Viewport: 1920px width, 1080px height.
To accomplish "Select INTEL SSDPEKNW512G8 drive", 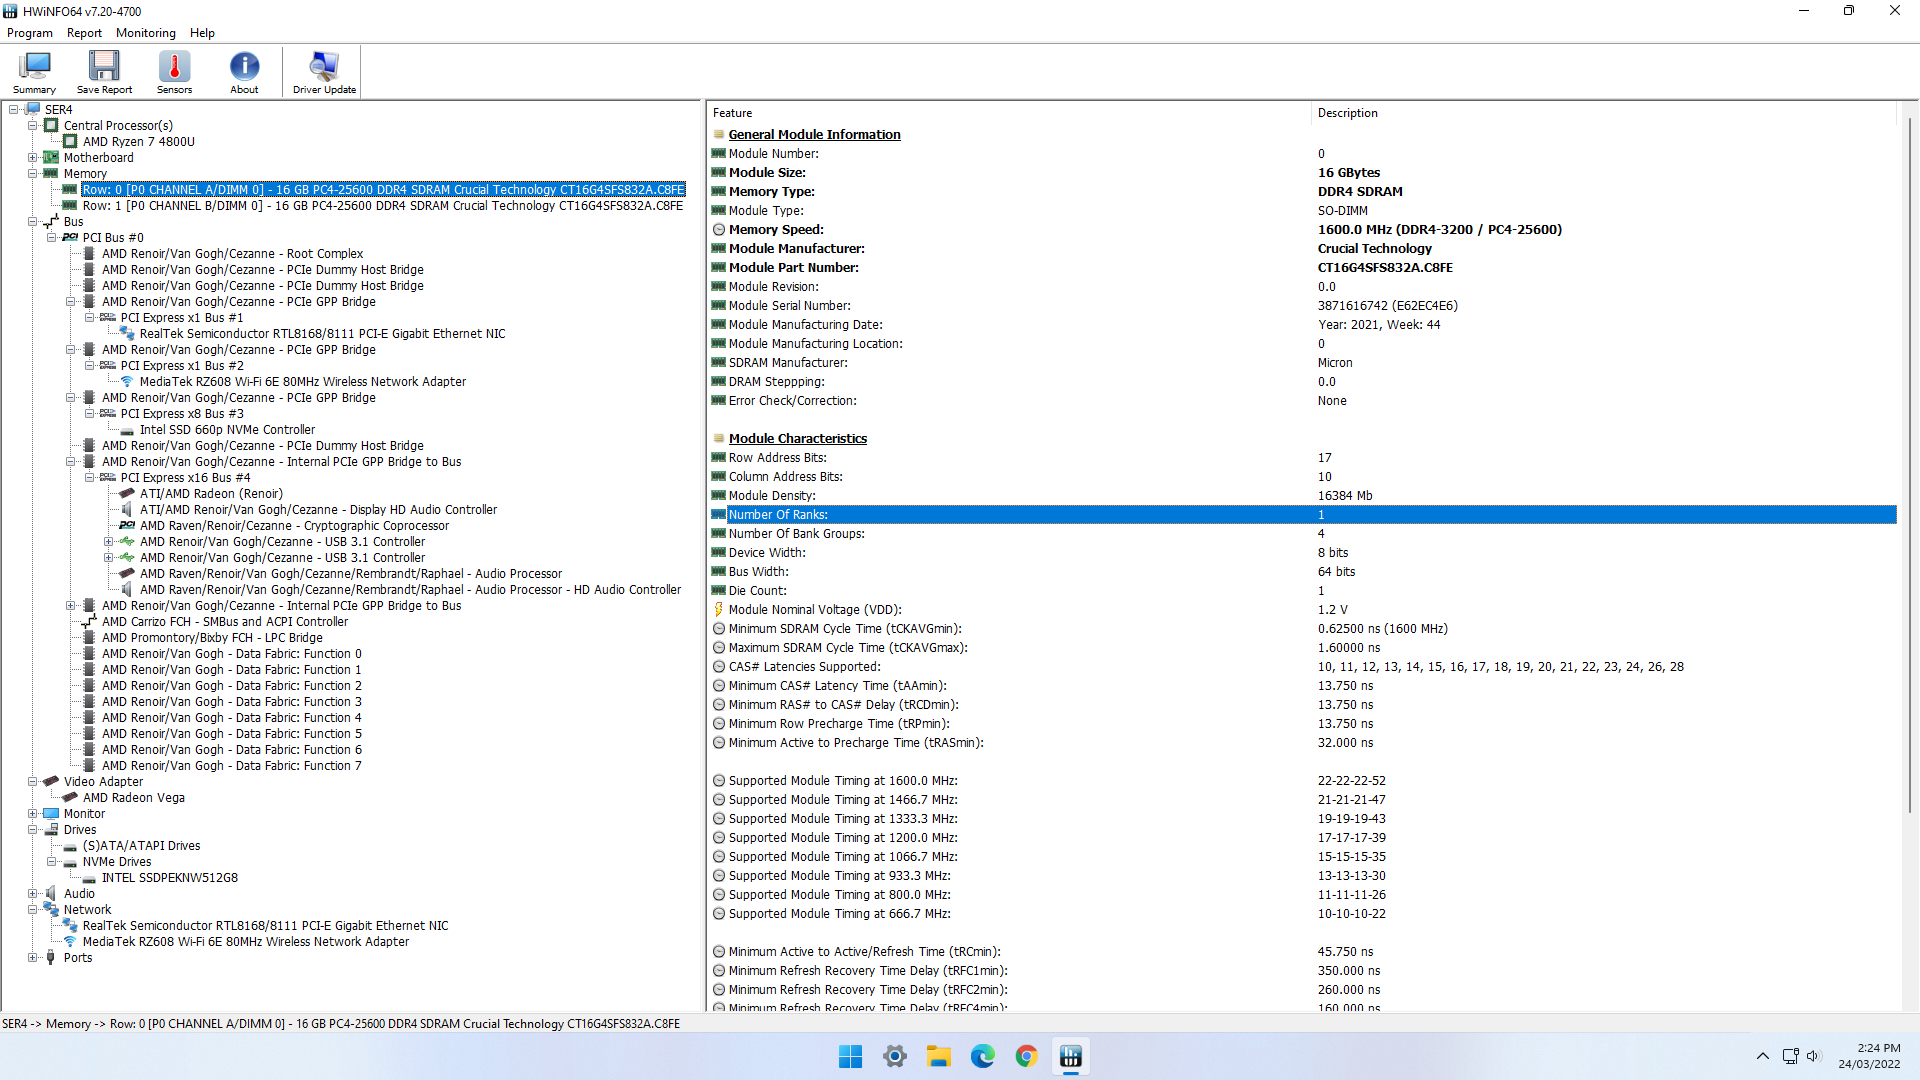I will (170, 878).
